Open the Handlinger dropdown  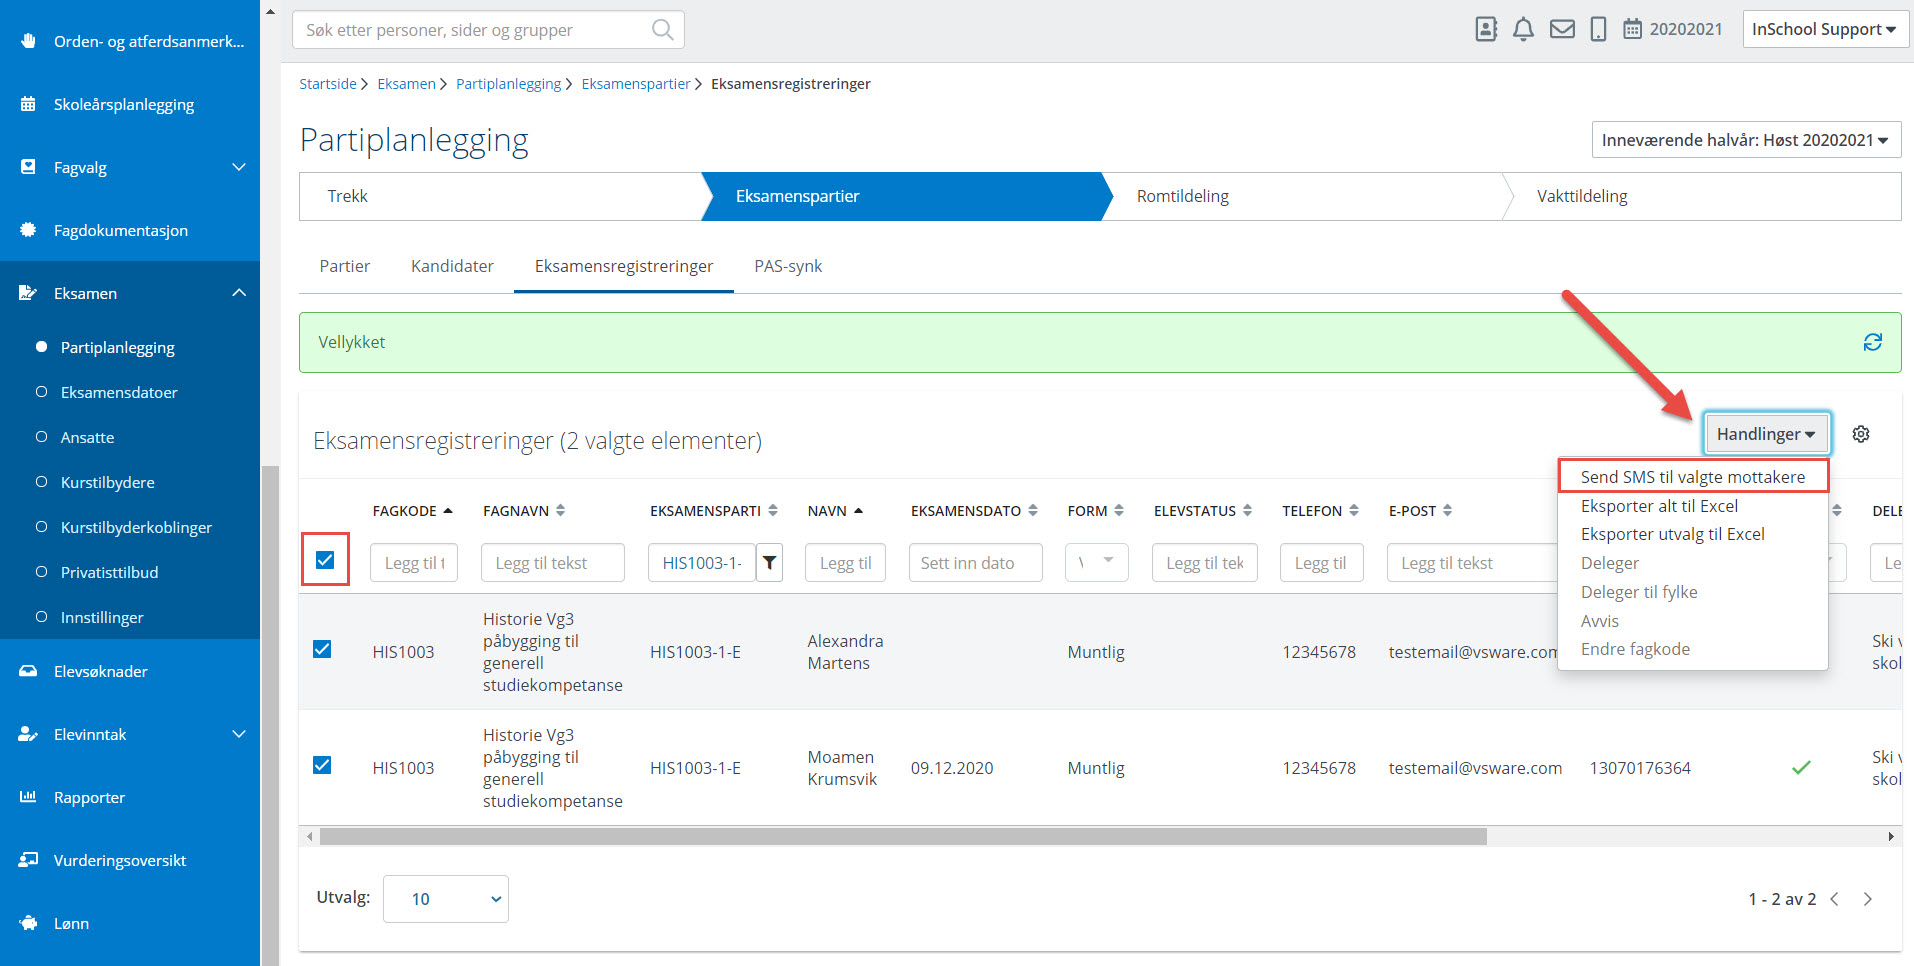tap(1767, 434)
